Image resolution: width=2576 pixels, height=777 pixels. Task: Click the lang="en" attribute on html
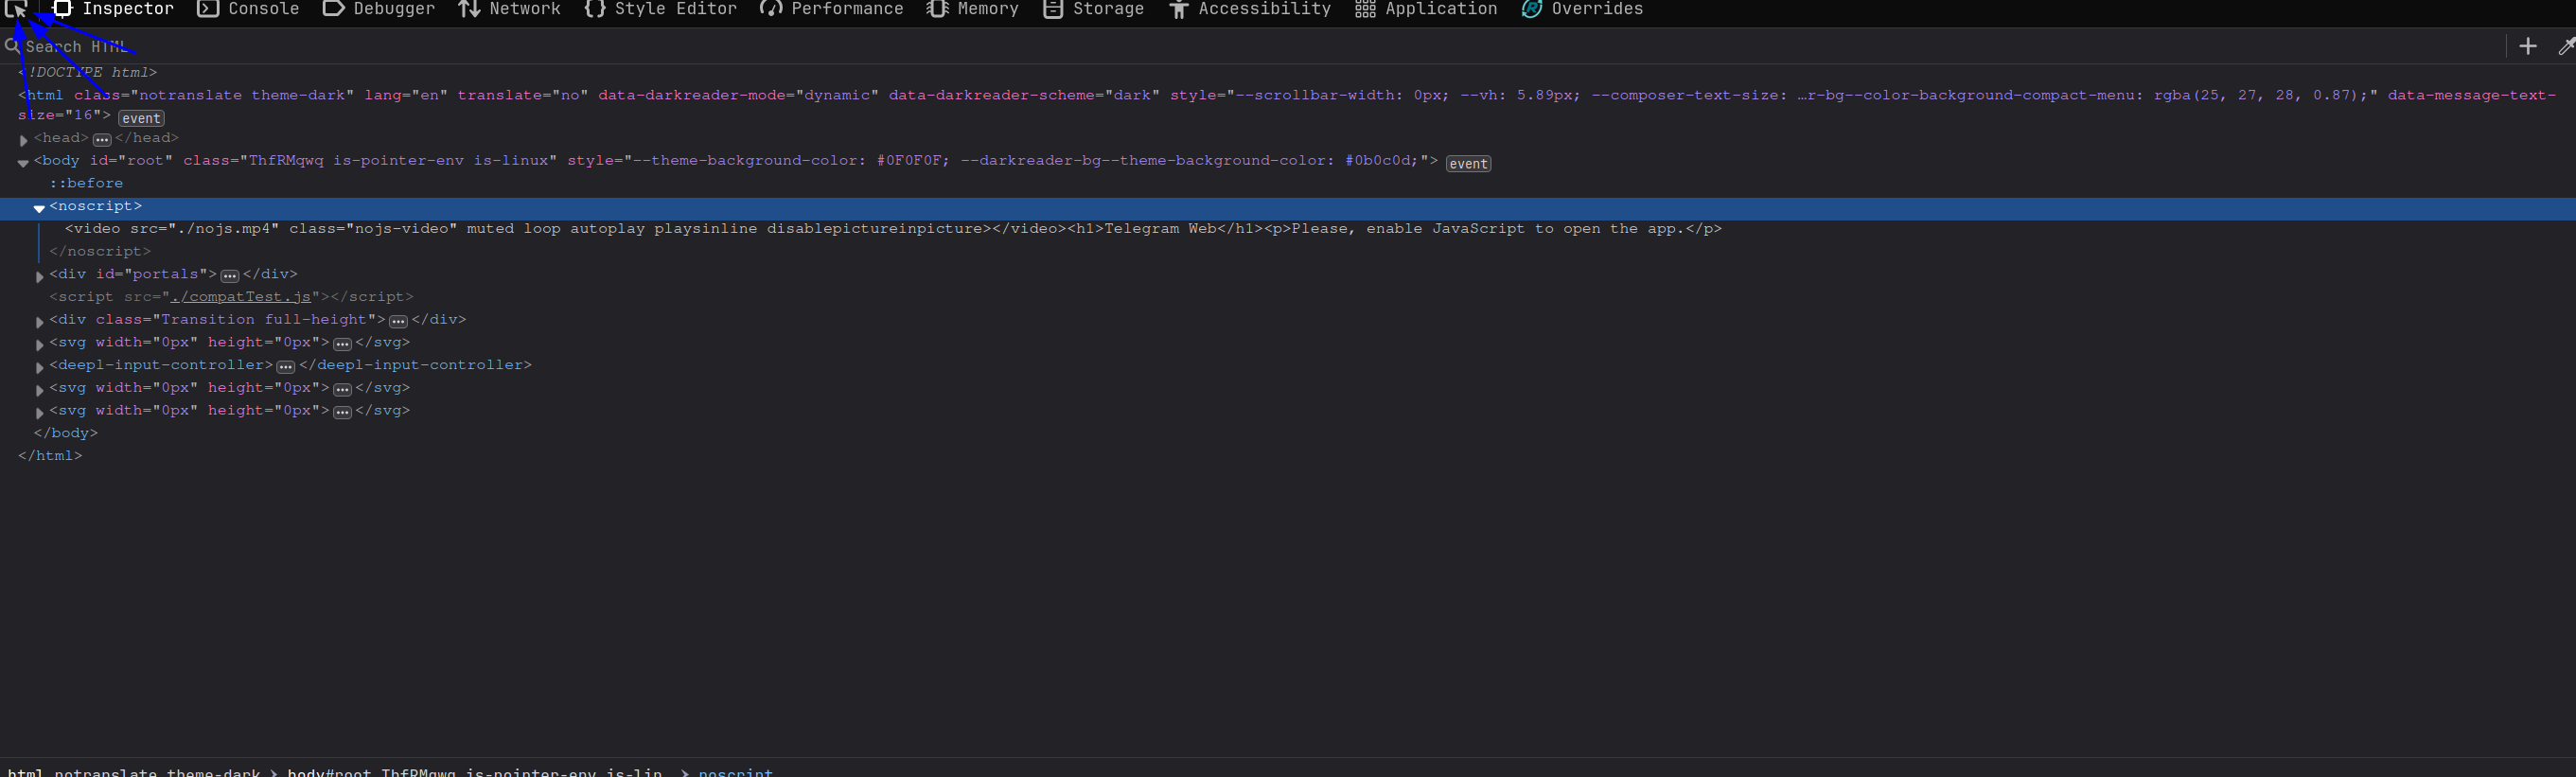pyautogui.click(x=406, y=95)
